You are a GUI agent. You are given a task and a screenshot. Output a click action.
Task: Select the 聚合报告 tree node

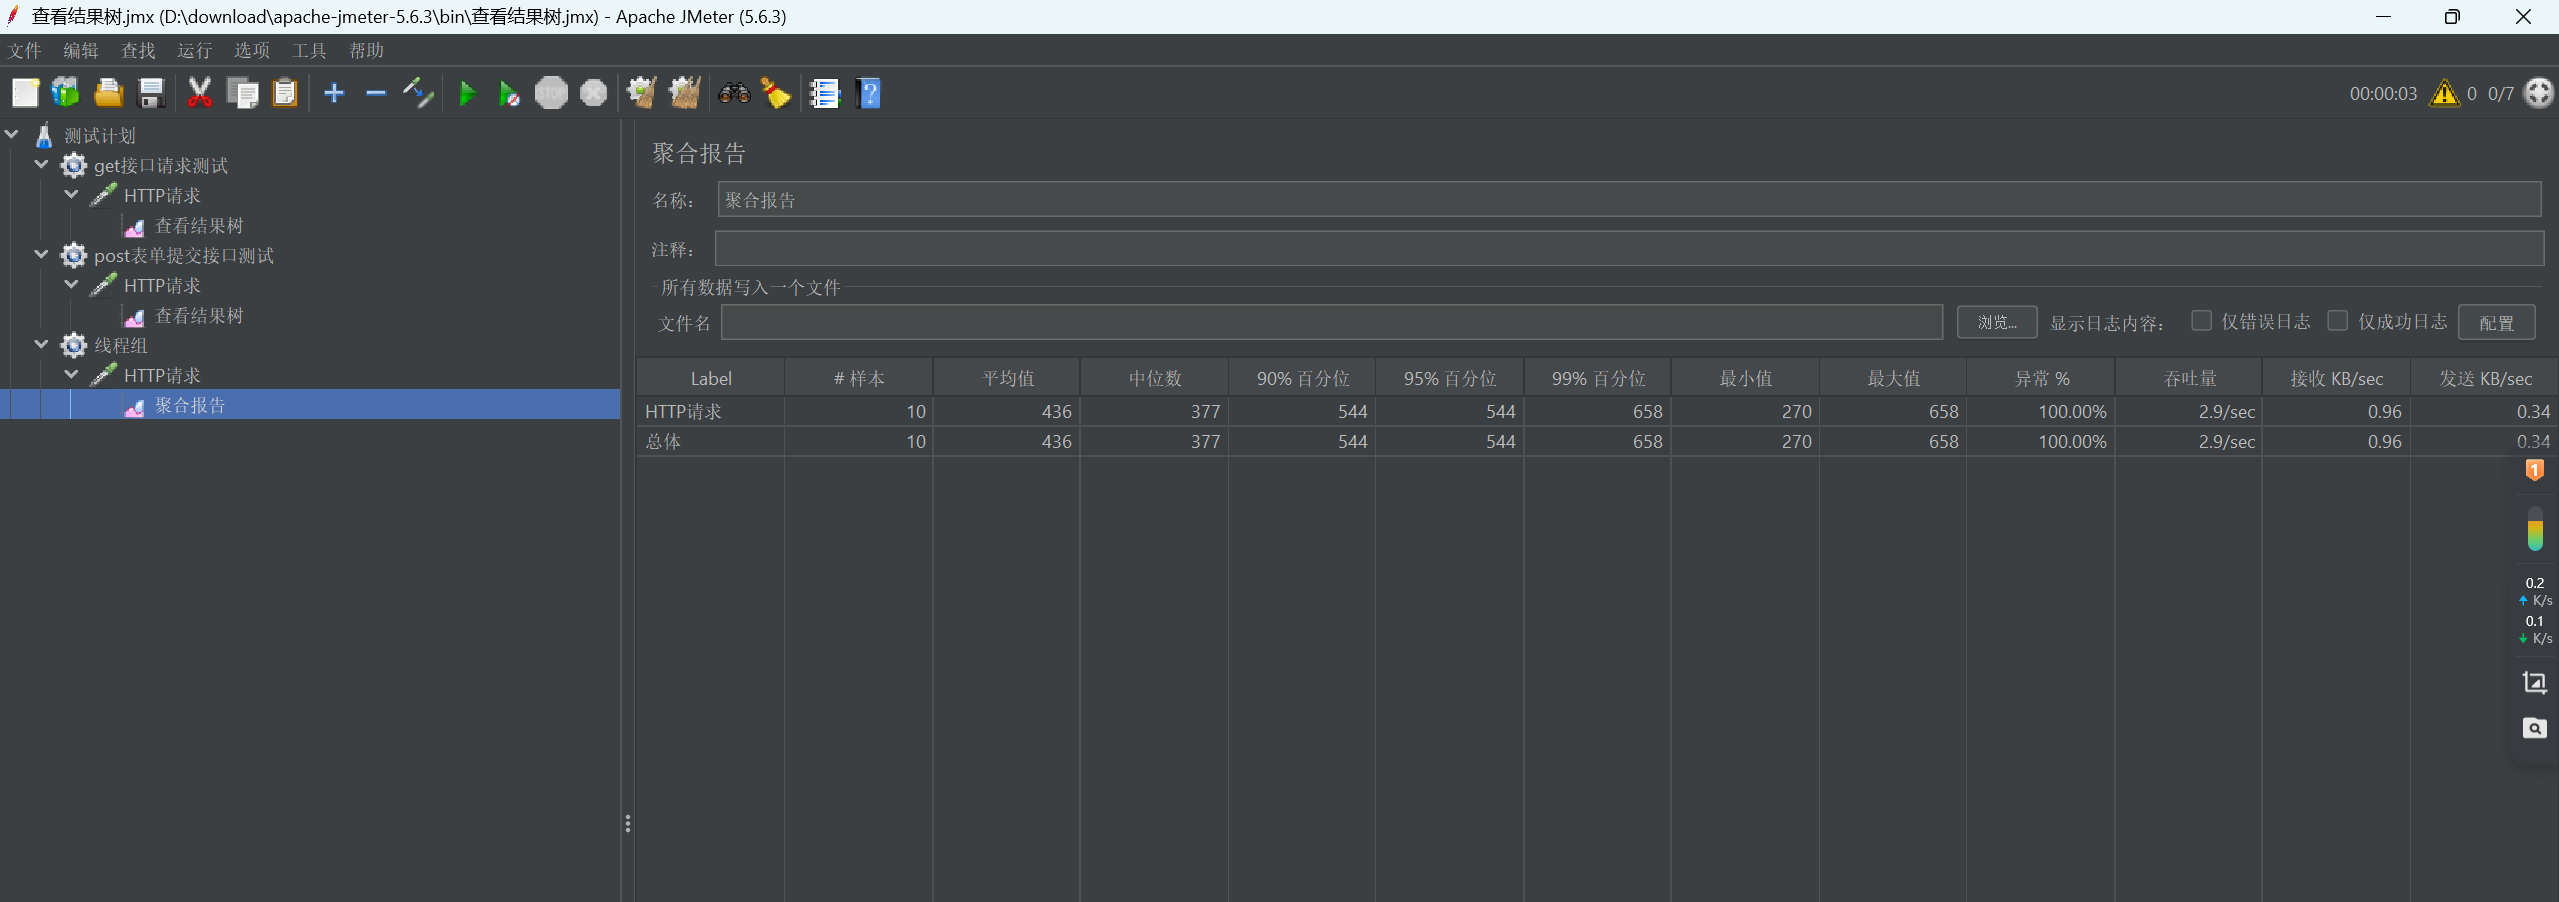click(190, 405)
